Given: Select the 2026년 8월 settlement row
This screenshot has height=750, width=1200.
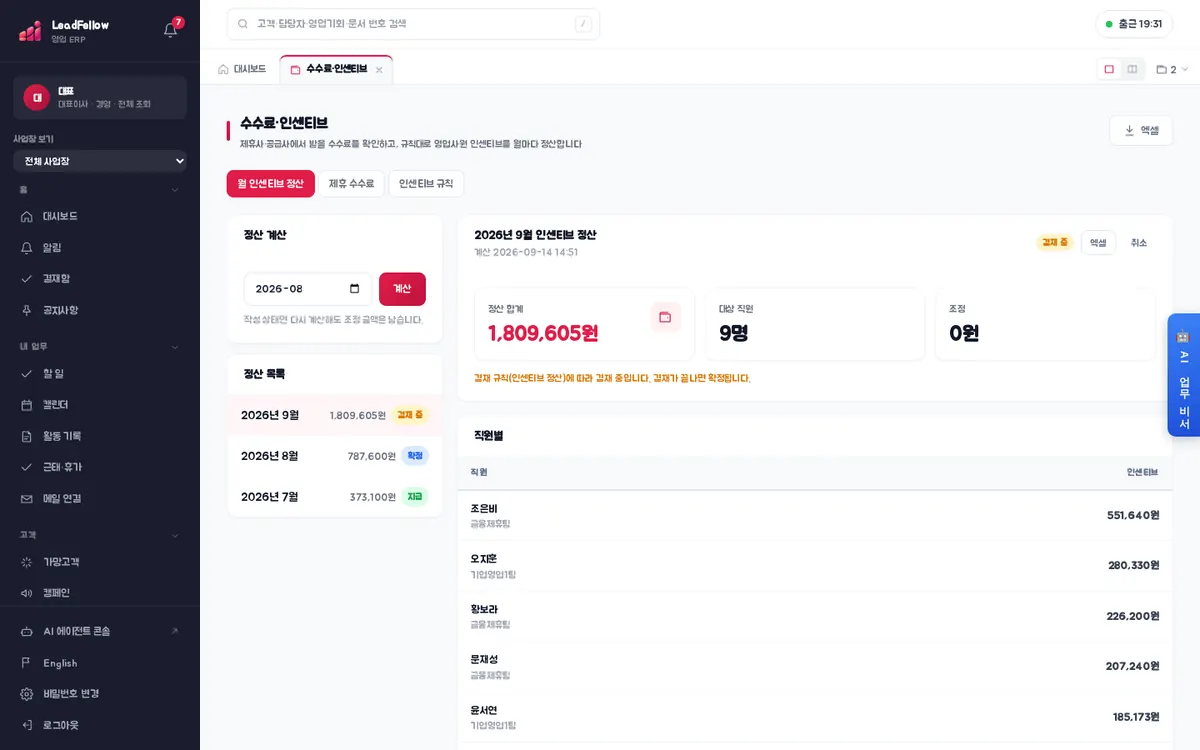Looking at the screenshot, I should coord(335,455).
